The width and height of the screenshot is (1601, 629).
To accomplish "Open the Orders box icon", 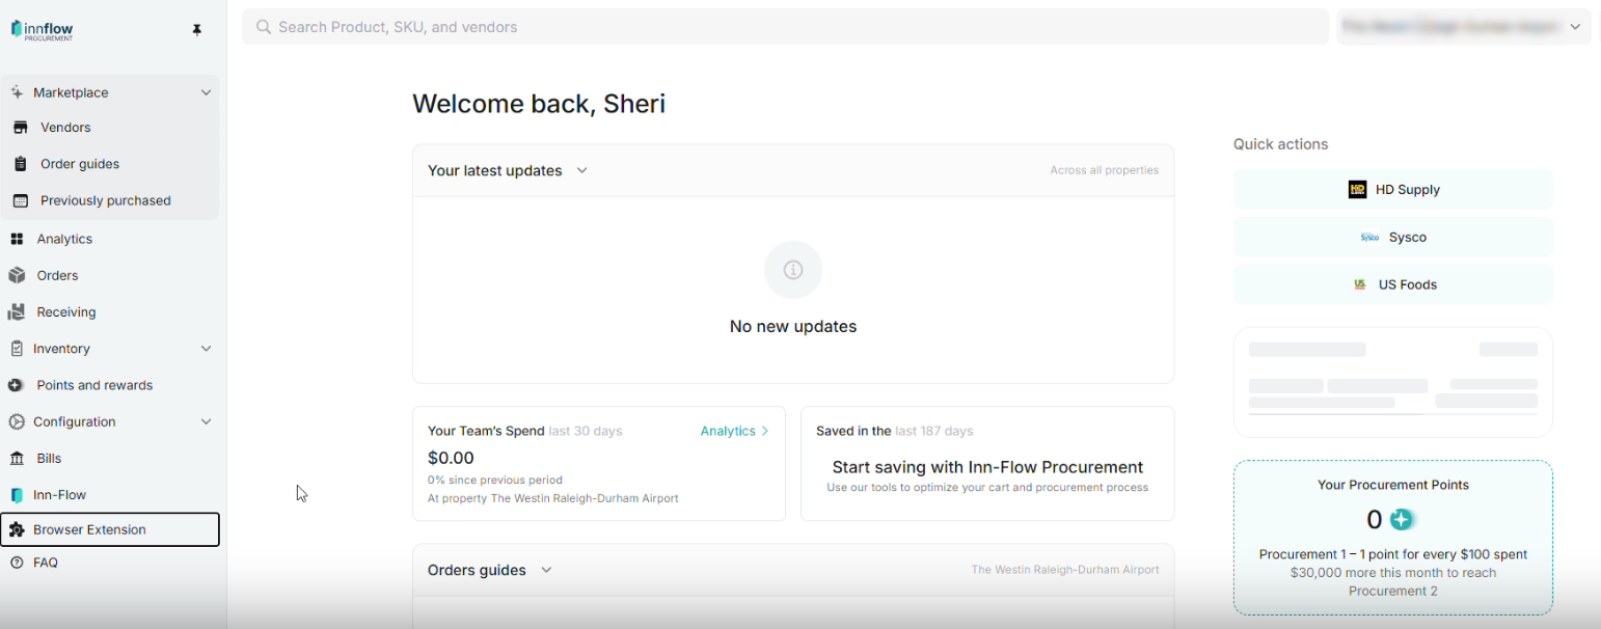I will click(17, 276).
